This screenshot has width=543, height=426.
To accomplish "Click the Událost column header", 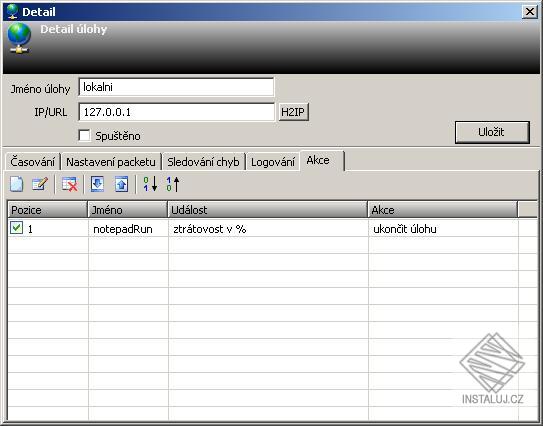I will (268, 210).
